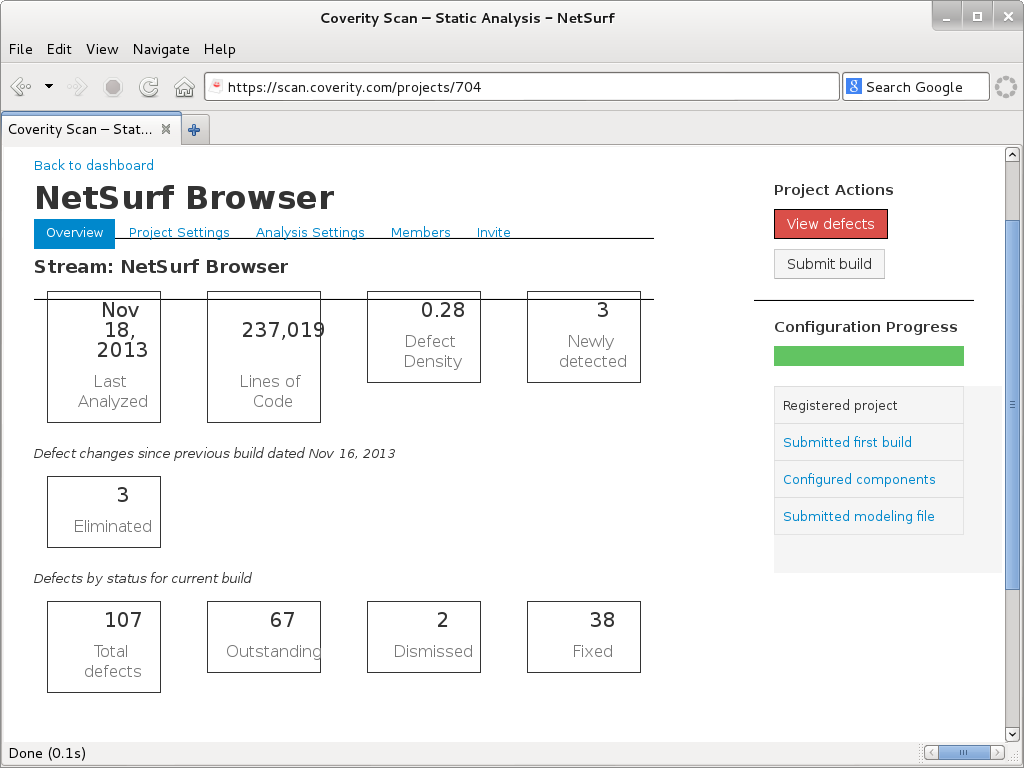Click the throbber activity icon
Screen dimensions: 1024x768
click(x=1006, y=87)
